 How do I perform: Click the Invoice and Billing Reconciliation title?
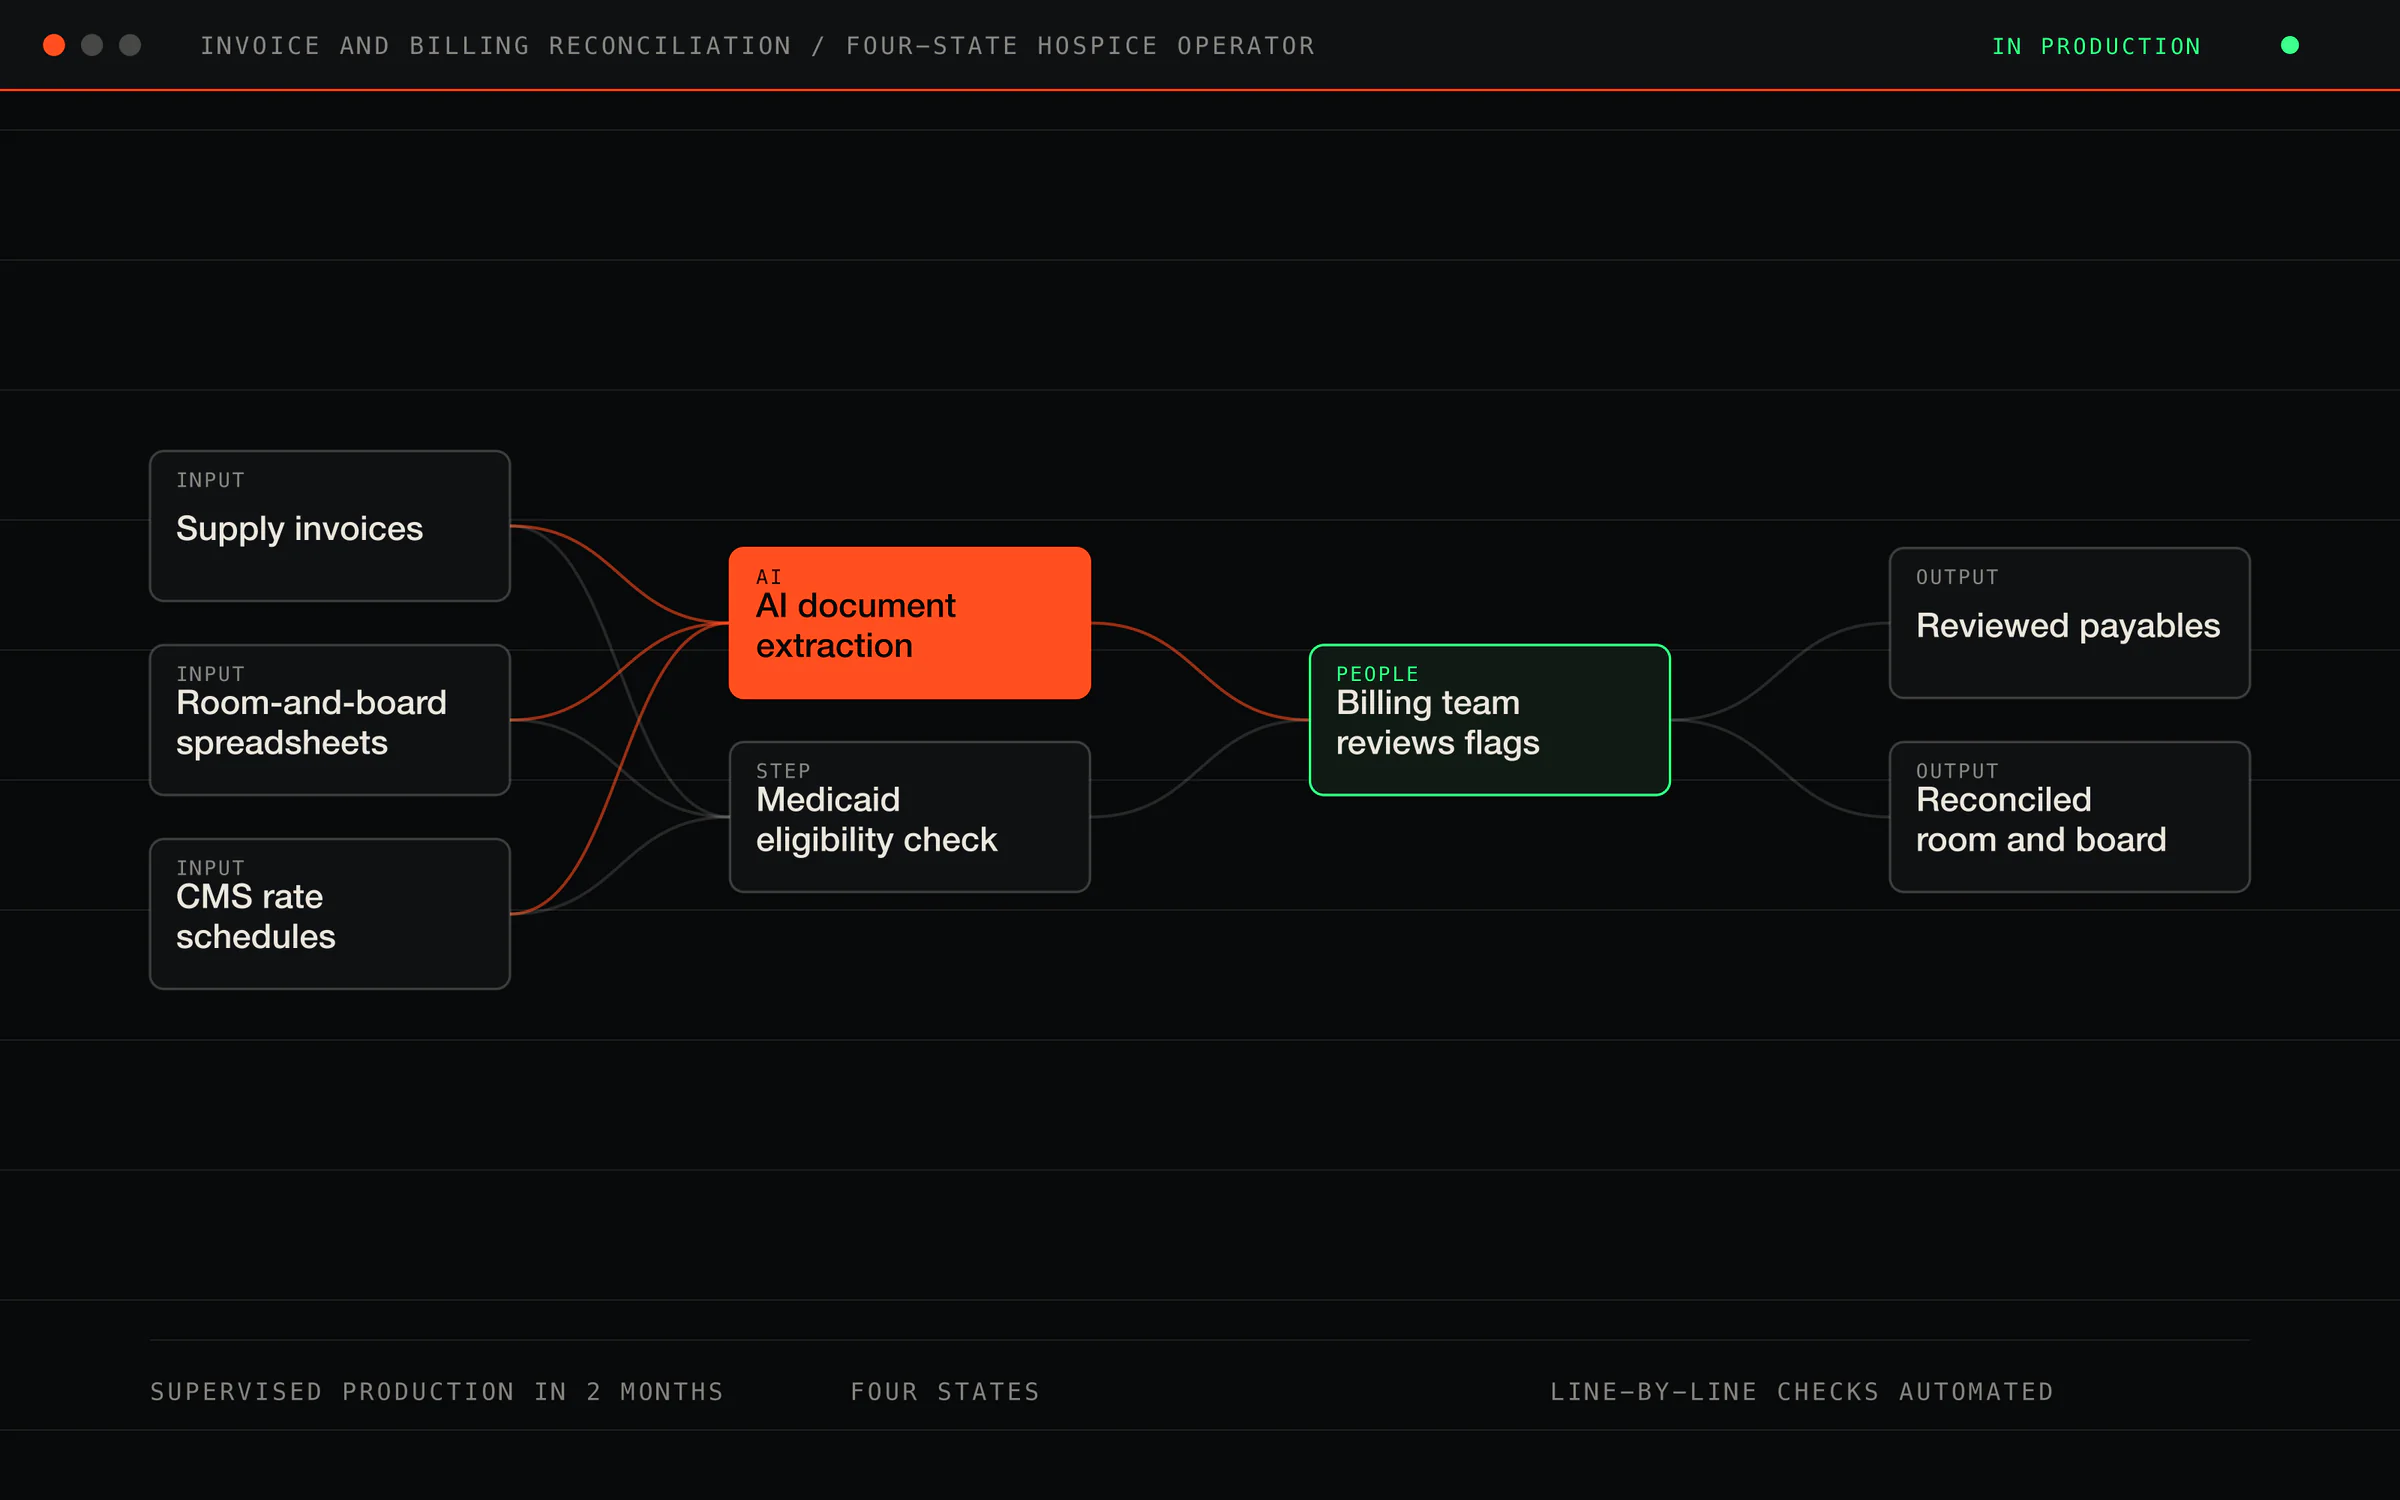(x=496, y=46)
